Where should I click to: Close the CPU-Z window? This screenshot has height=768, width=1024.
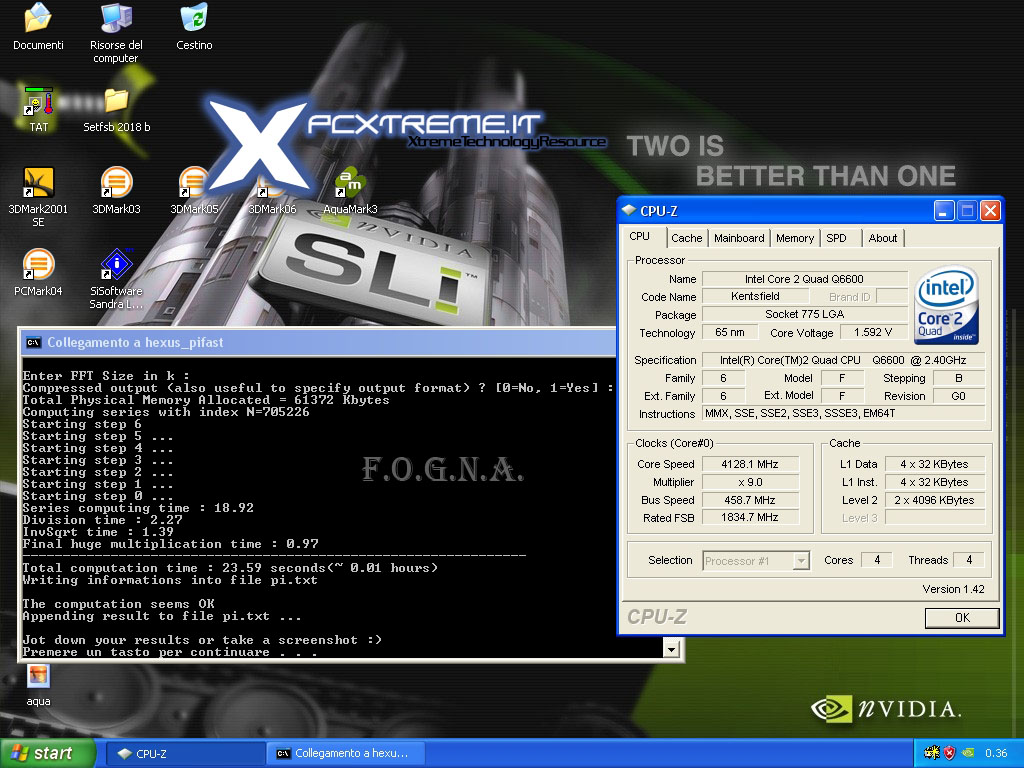[991, 210]
